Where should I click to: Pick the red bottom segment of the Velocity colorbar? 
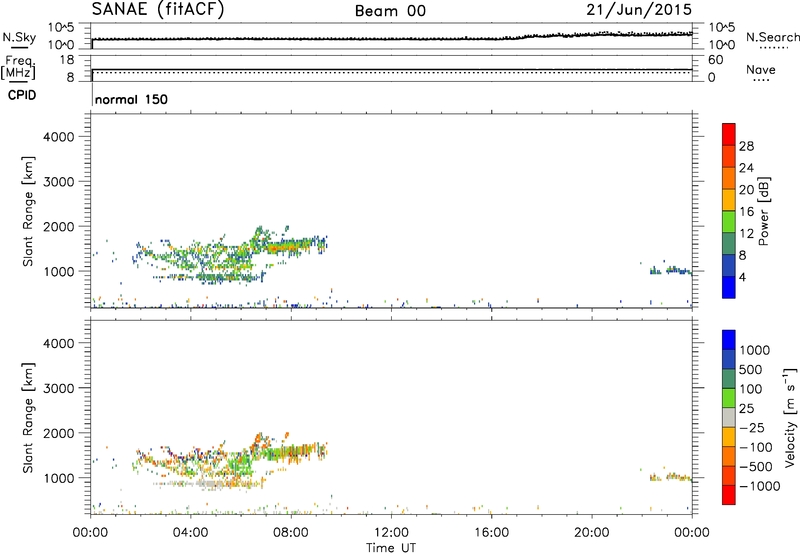tap(729, 495)
